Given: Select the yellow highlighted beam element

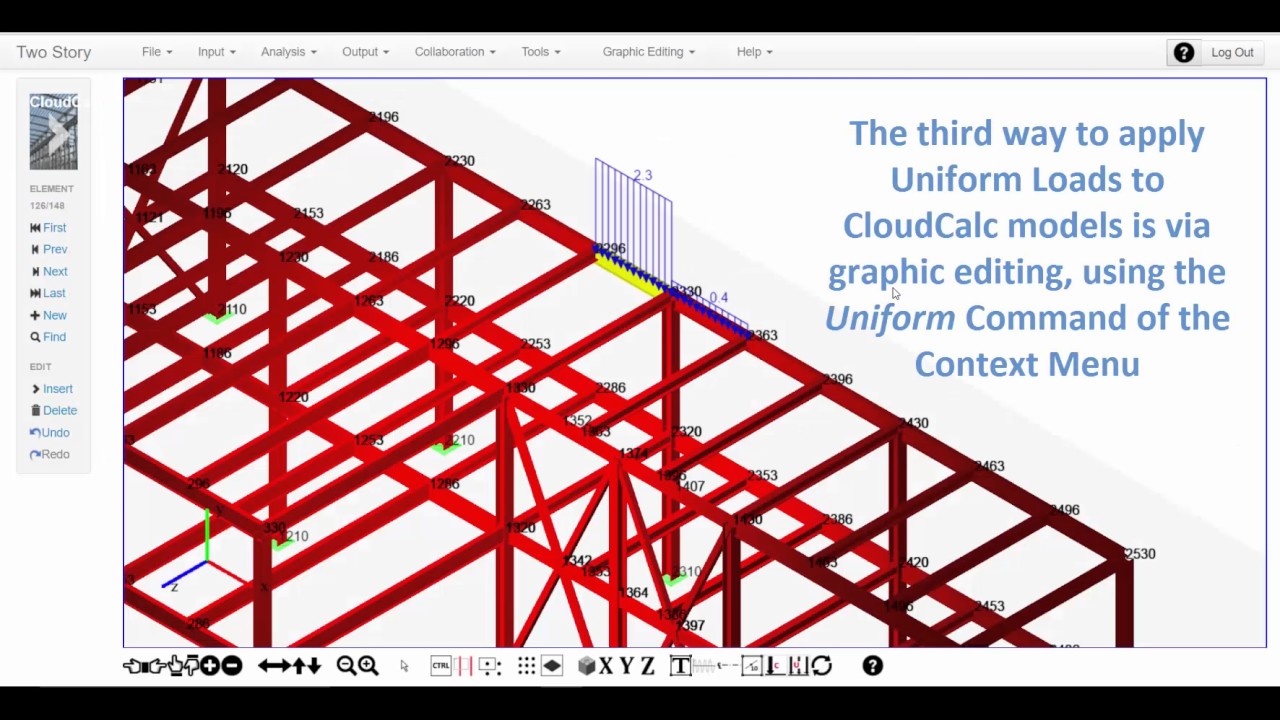Looking at the screenshot, I should point(632,275).
